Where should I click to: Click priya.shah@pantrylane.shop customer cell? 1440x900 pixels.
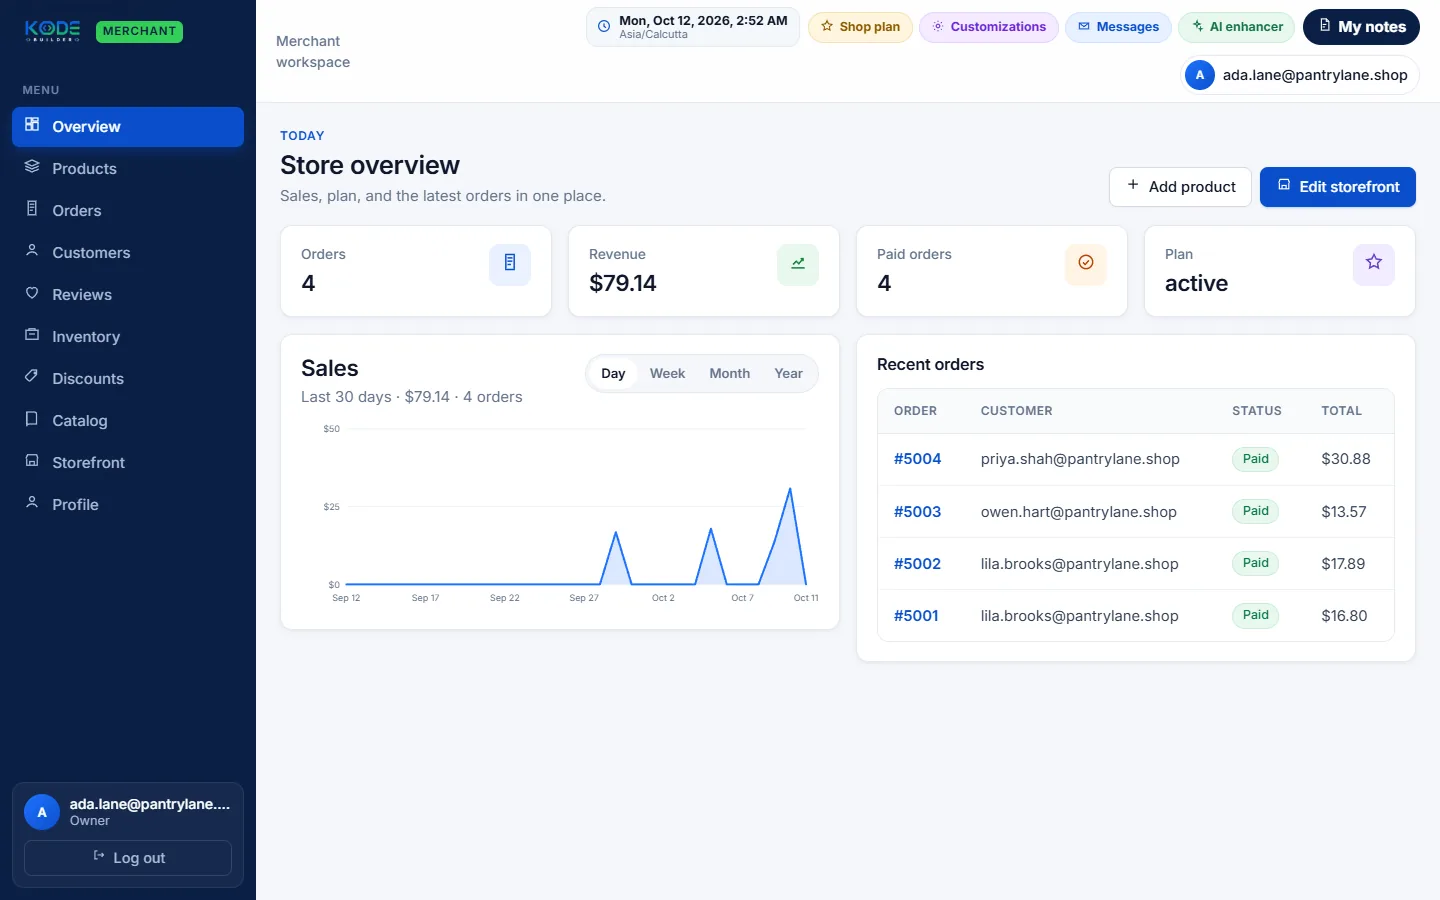pos(1080,459)
